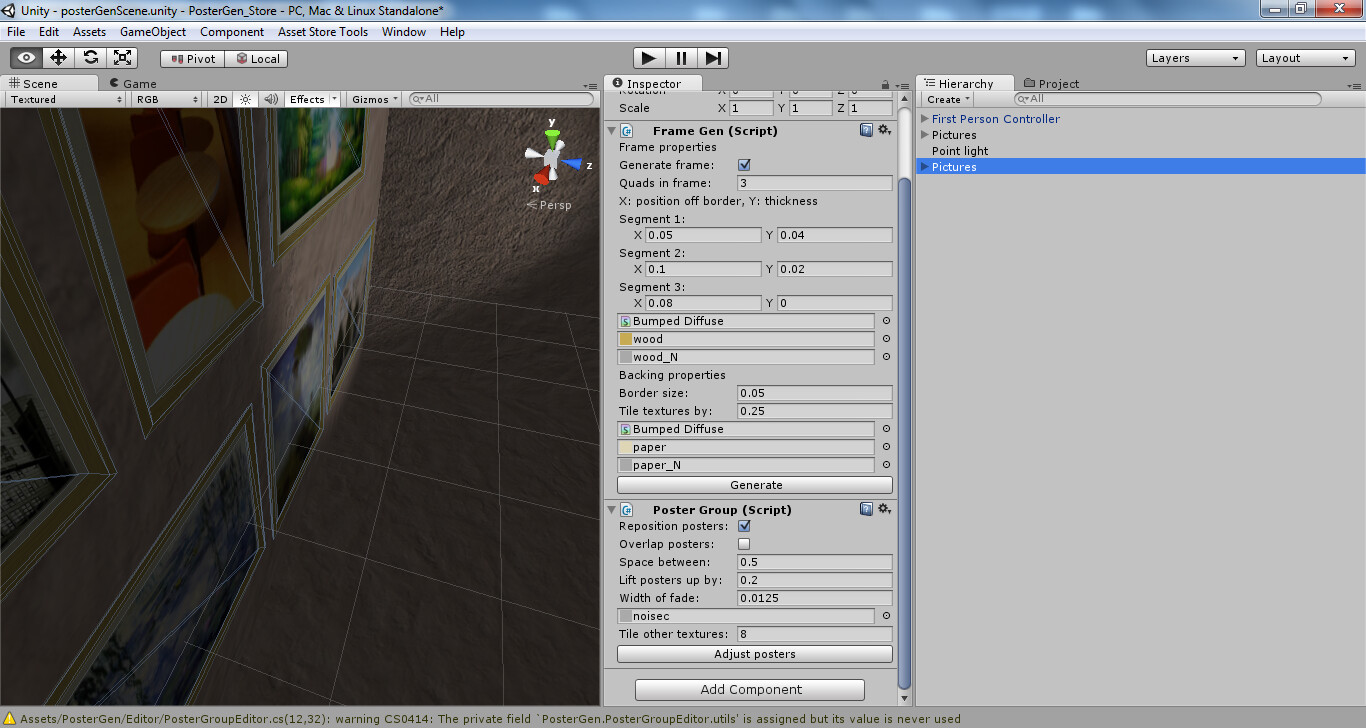Select the Hand pan tool
Screen dimensions: 1366x728
point(26,57)
